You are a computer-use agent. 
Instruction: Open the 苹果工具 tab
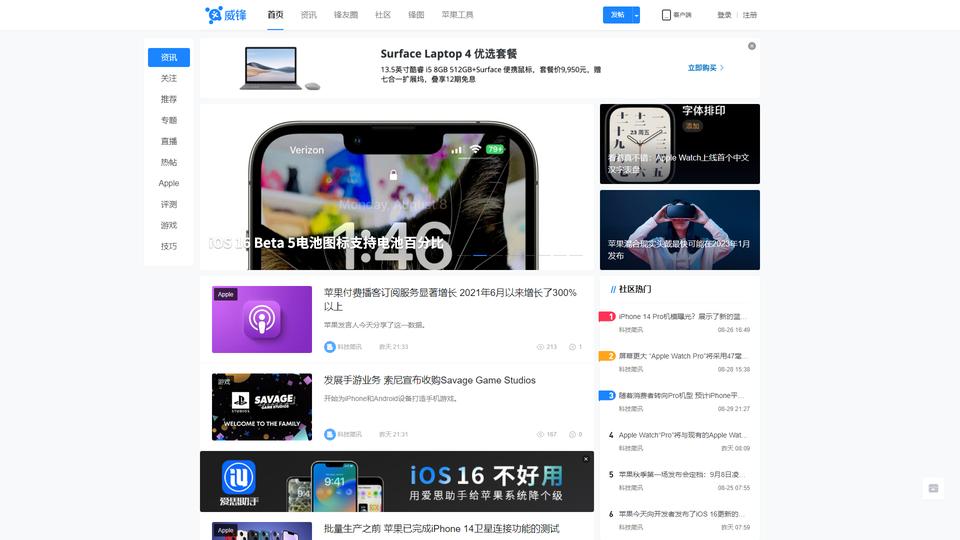(x=457, y=15)
